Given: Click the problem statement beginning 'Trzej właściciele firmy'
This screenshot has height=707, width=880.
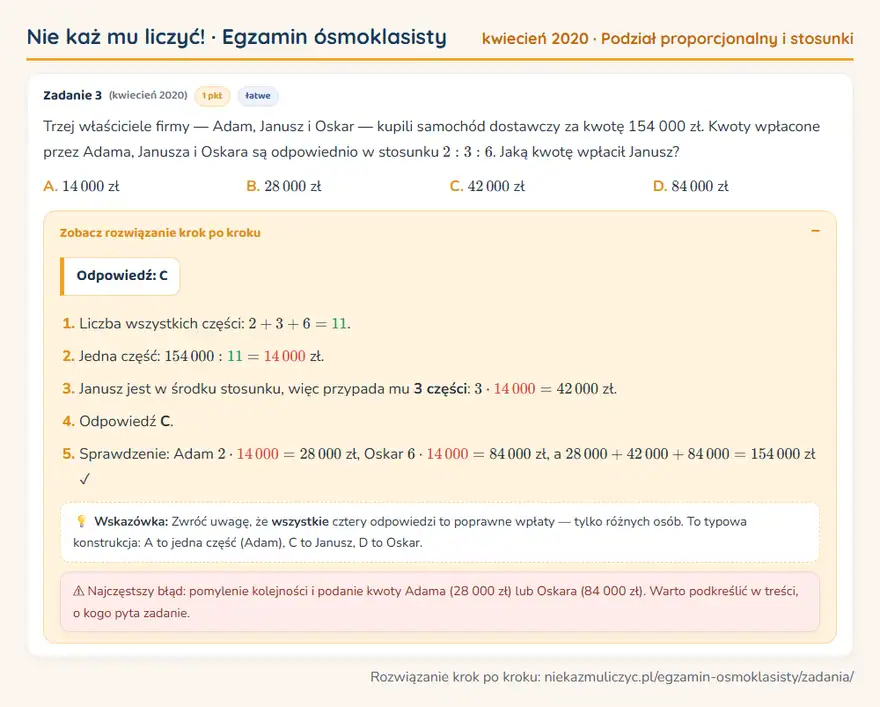Looking at the screenshot, I should coord(432,139).
